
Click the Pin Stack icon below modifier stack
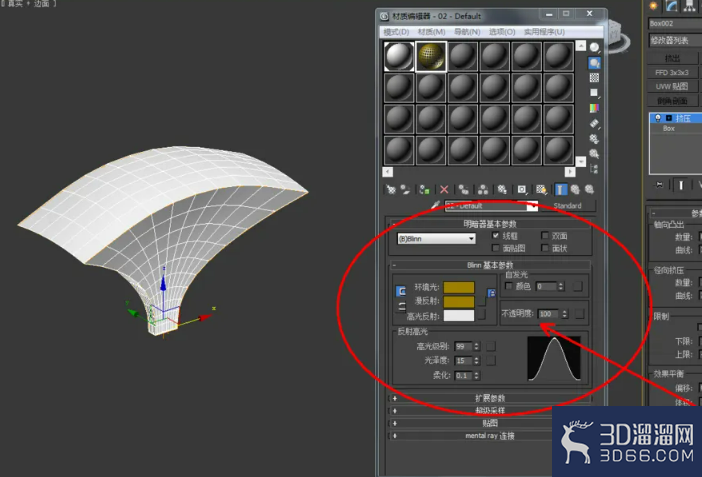pos(659,185)
